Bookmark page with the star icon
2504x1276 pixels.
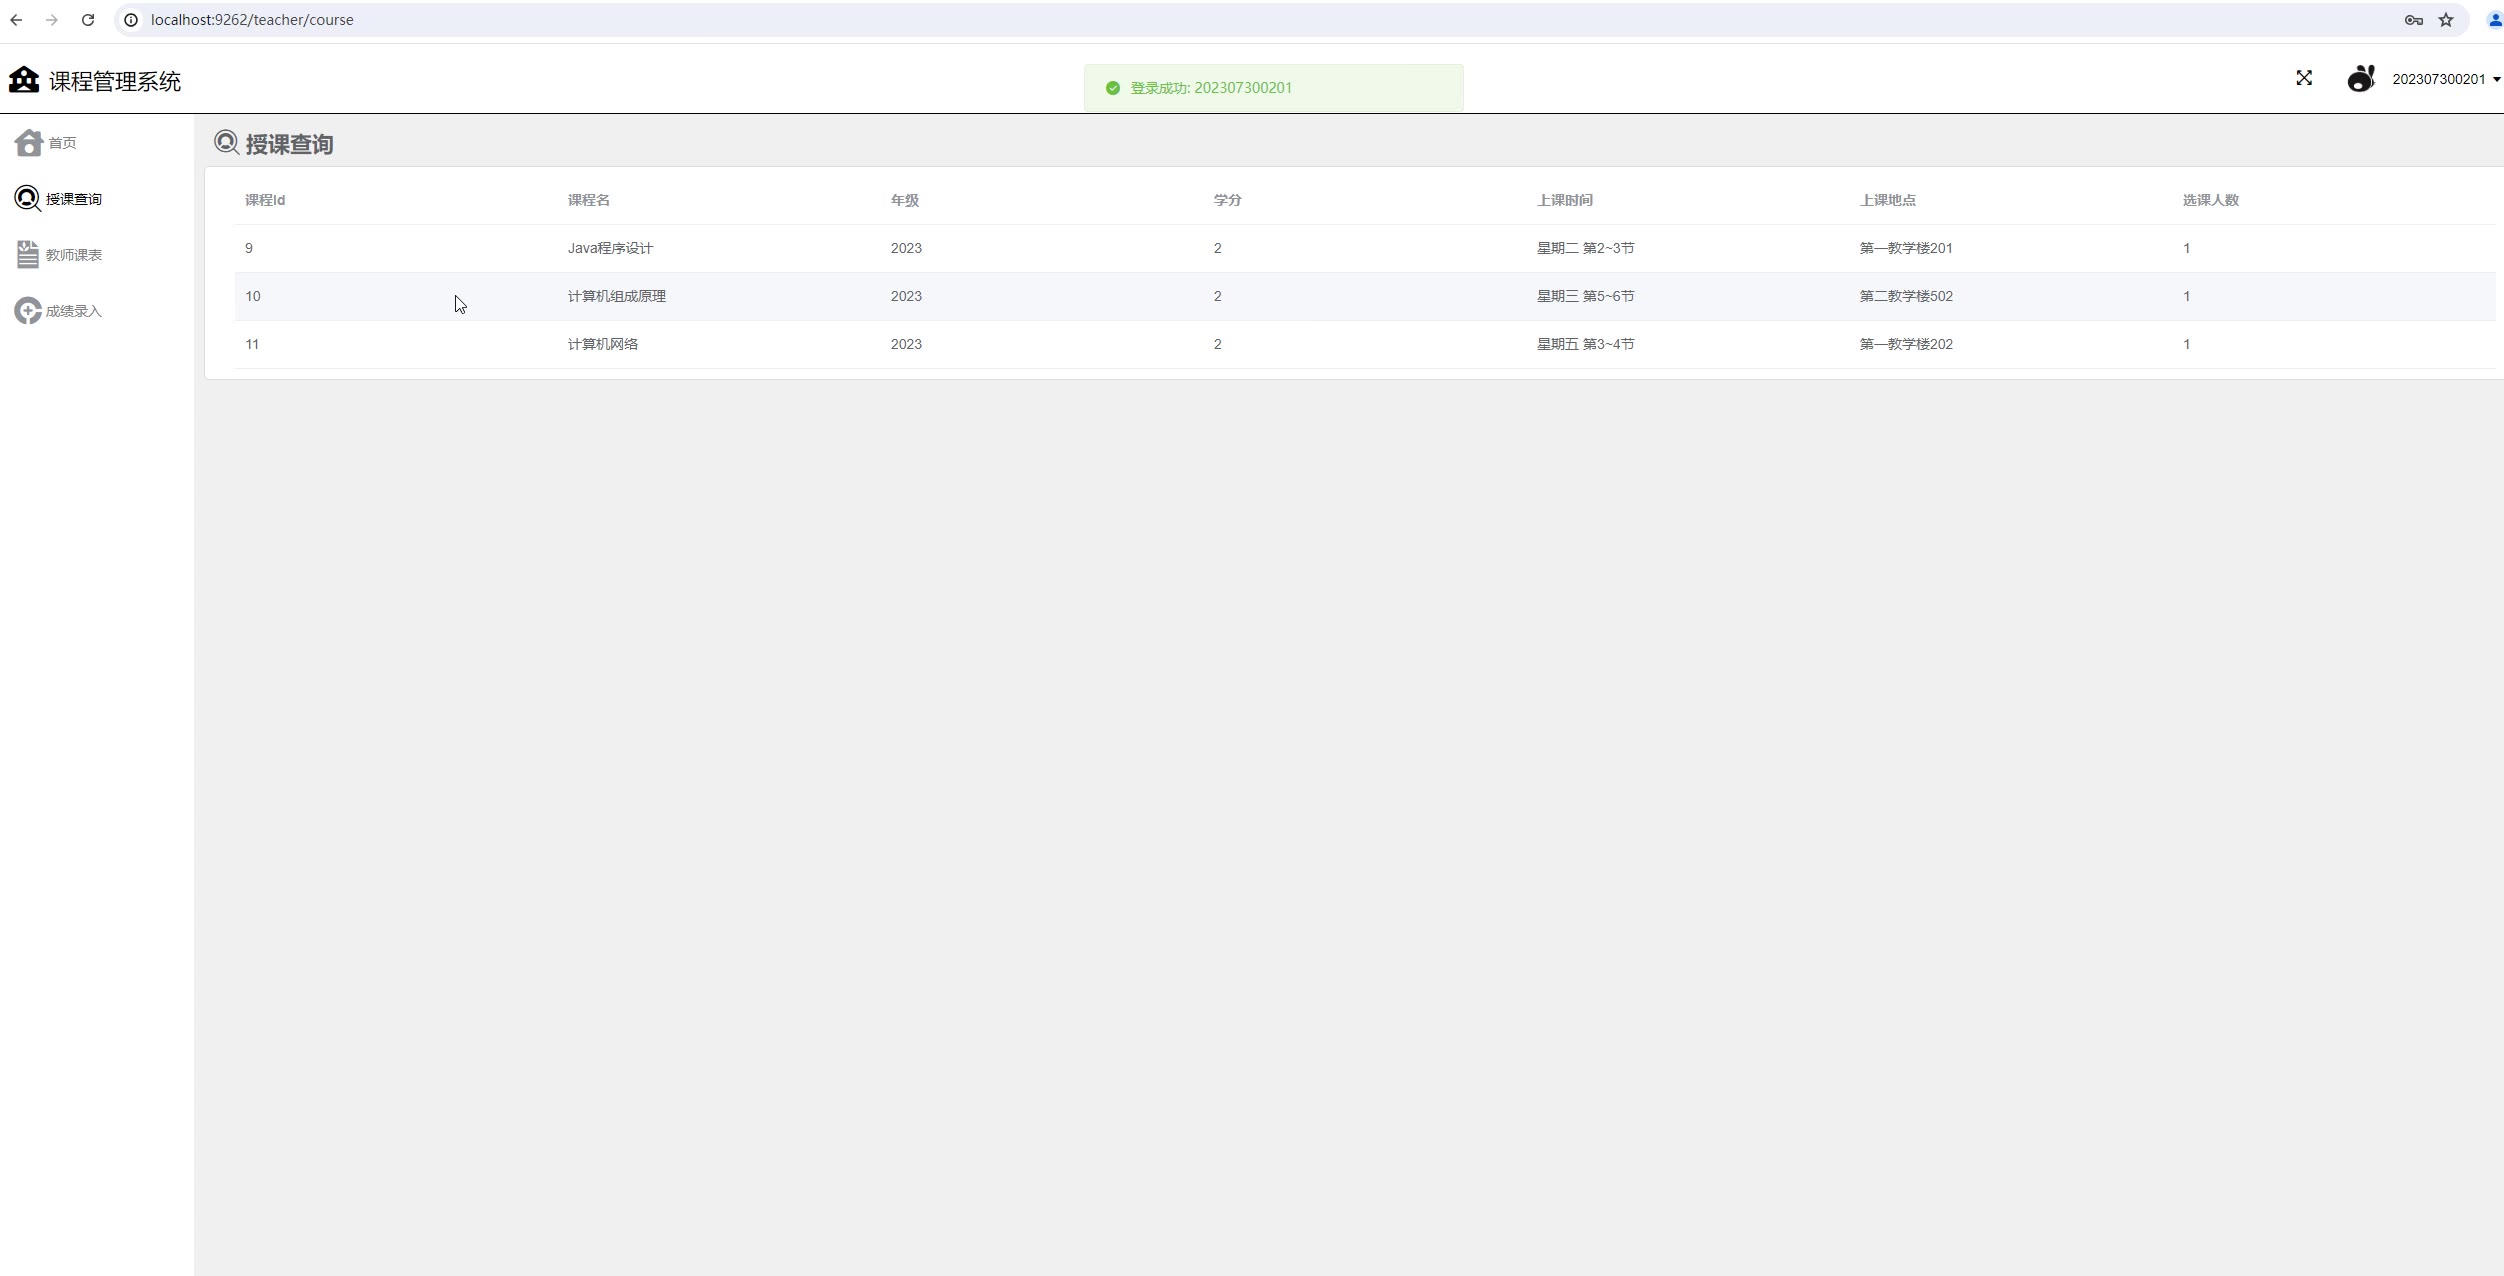(x=2446, y=20)
